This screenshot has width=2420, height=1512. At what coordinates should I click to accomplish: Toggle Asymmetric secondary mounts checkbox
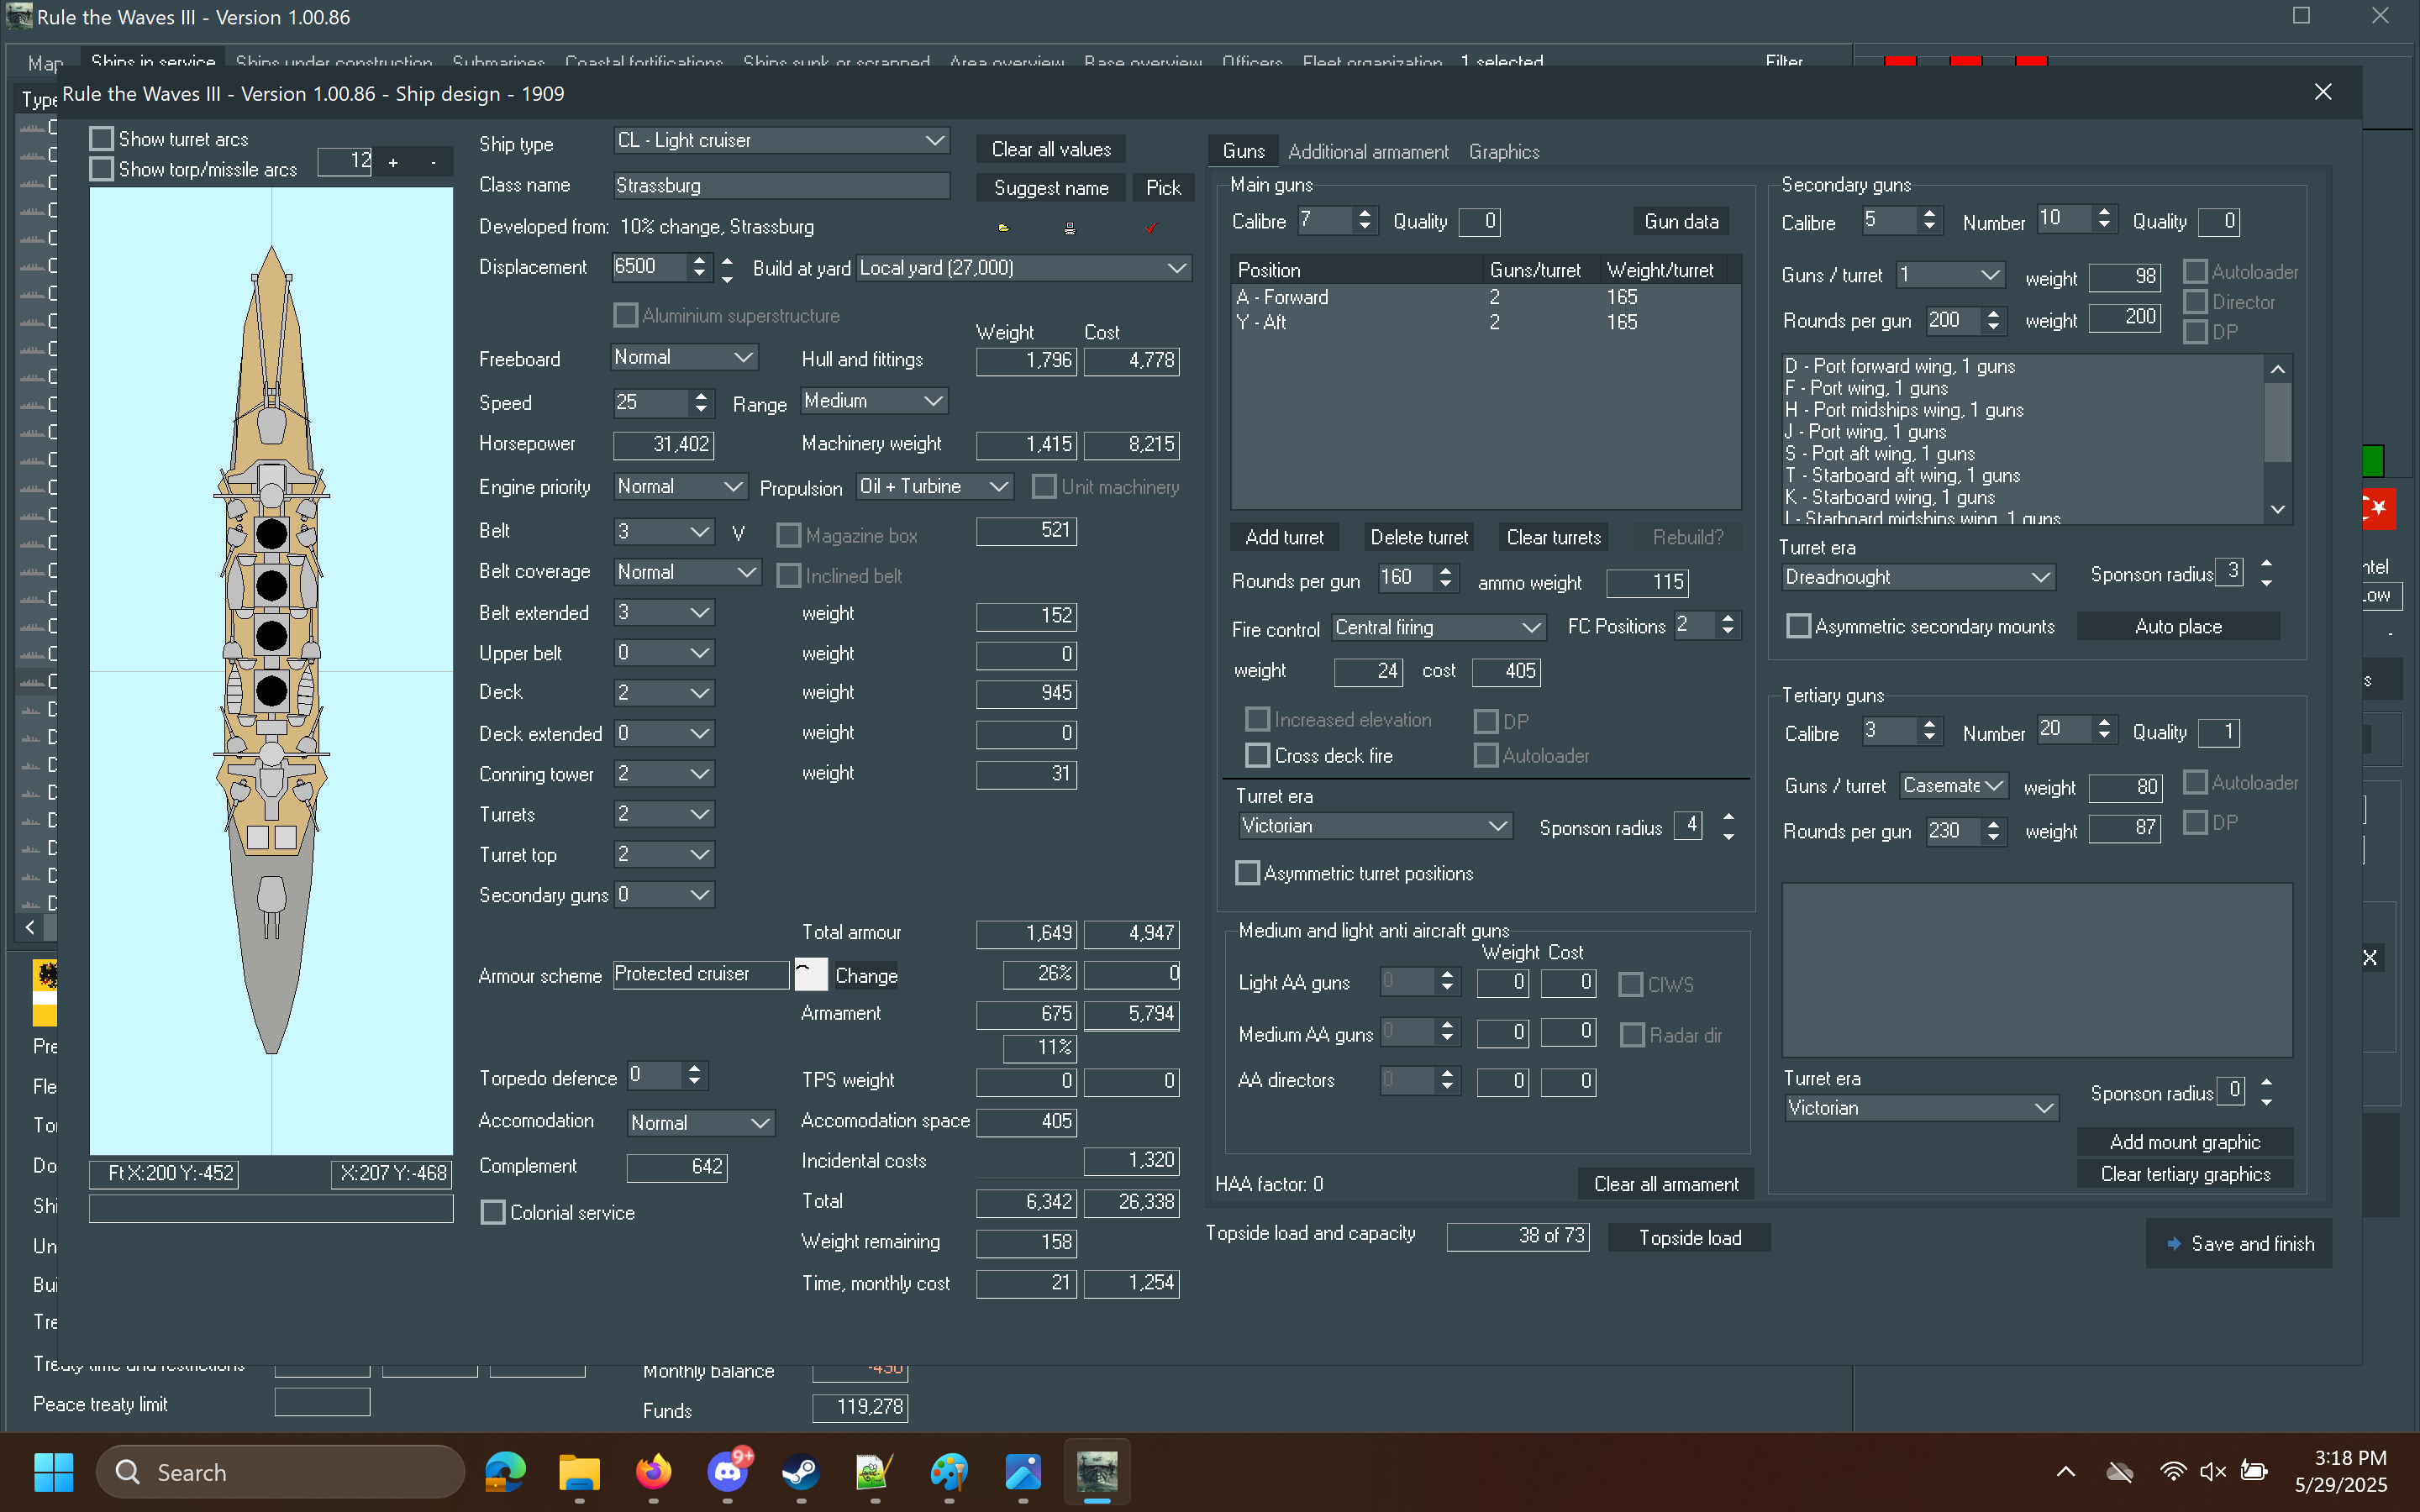1798,626
